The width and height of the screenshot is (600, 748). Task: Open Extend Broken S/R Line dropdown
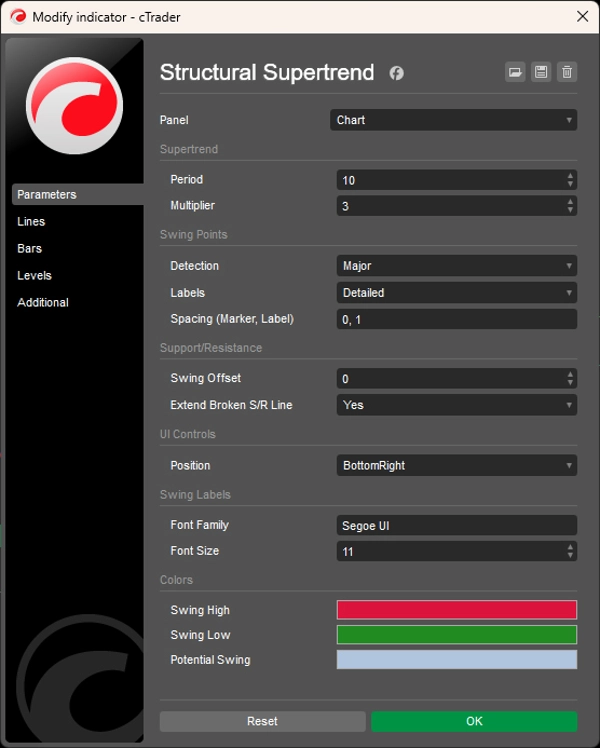(x=457, y=405)
